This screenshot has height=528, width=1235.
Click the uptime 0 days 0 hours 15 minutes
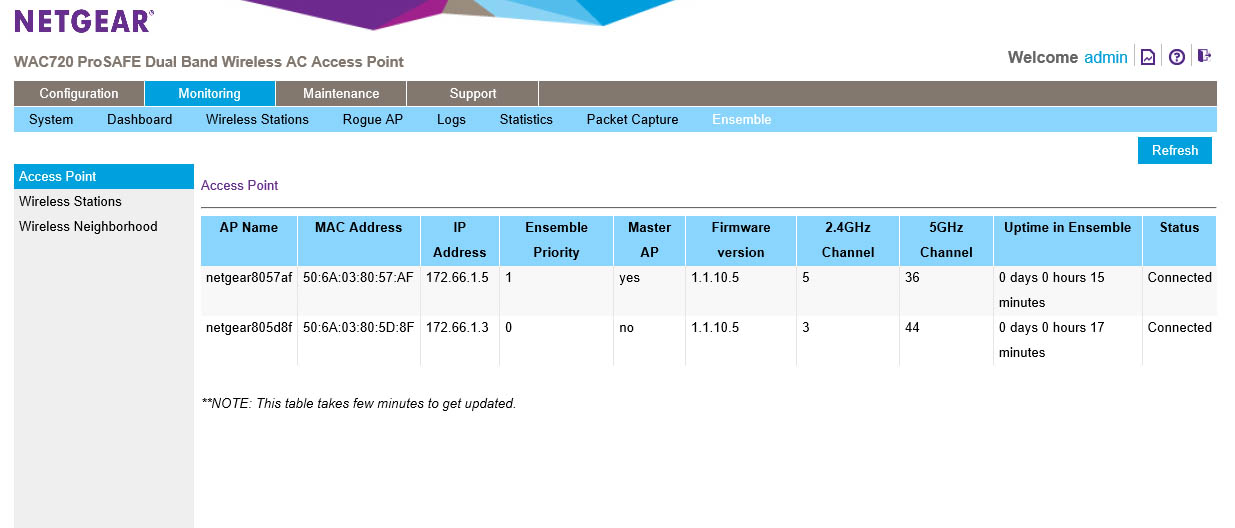click(1051, 290)
